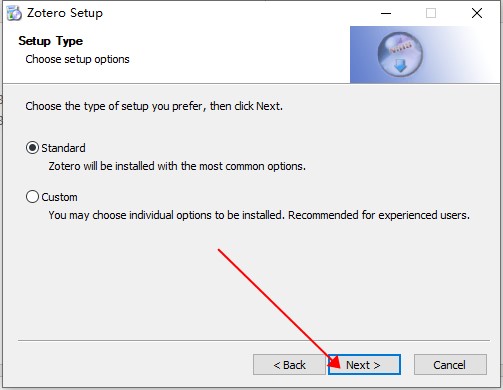Cancel the Zotero installation

point(450,365)
